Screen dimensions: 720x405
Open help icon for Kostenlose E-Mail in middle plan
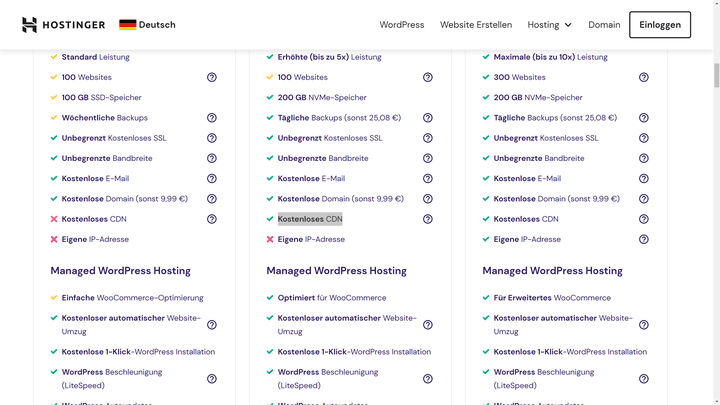coord(428,178)
